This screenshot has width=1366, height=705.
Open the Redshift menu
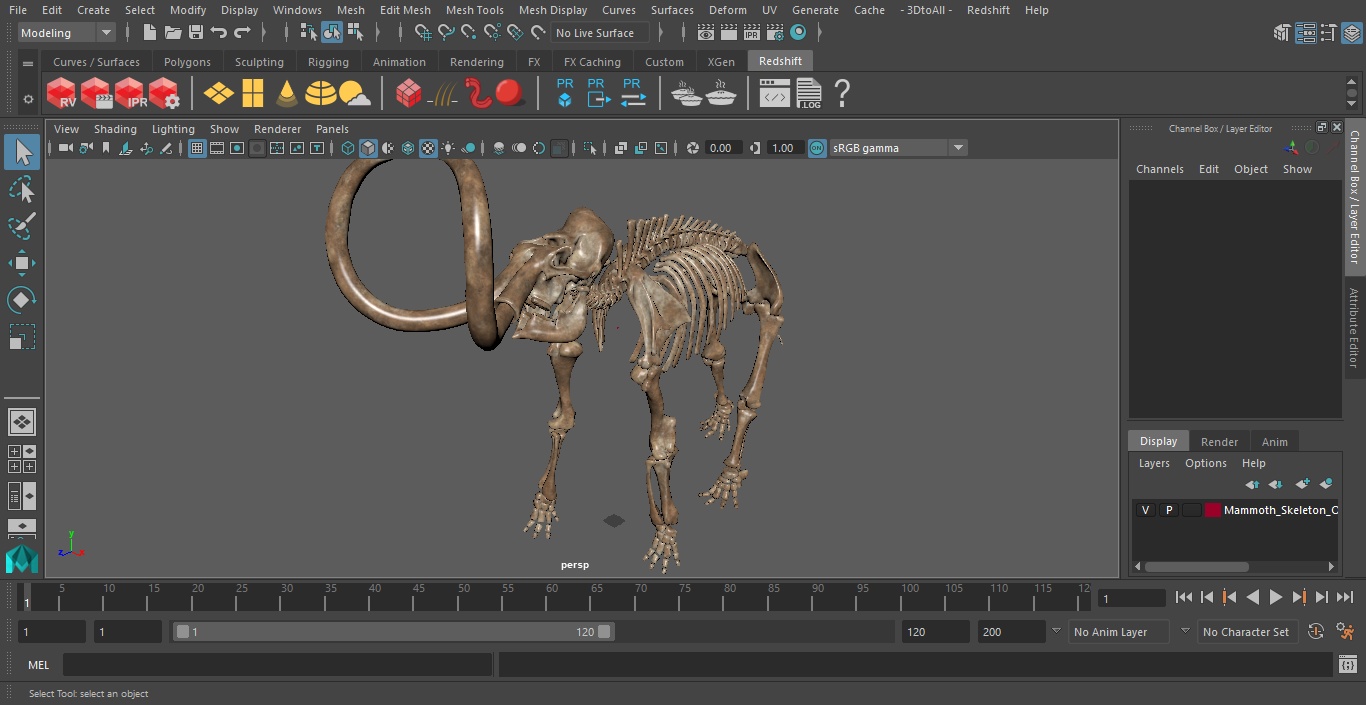point(988,10)
